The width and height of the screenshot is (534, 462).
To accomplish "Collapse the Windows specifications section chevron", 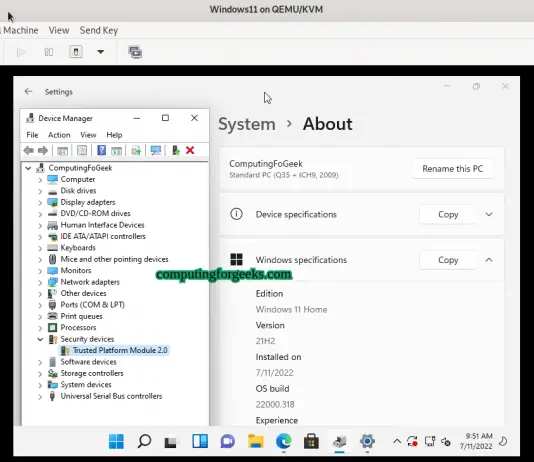I will click(489, 260).
